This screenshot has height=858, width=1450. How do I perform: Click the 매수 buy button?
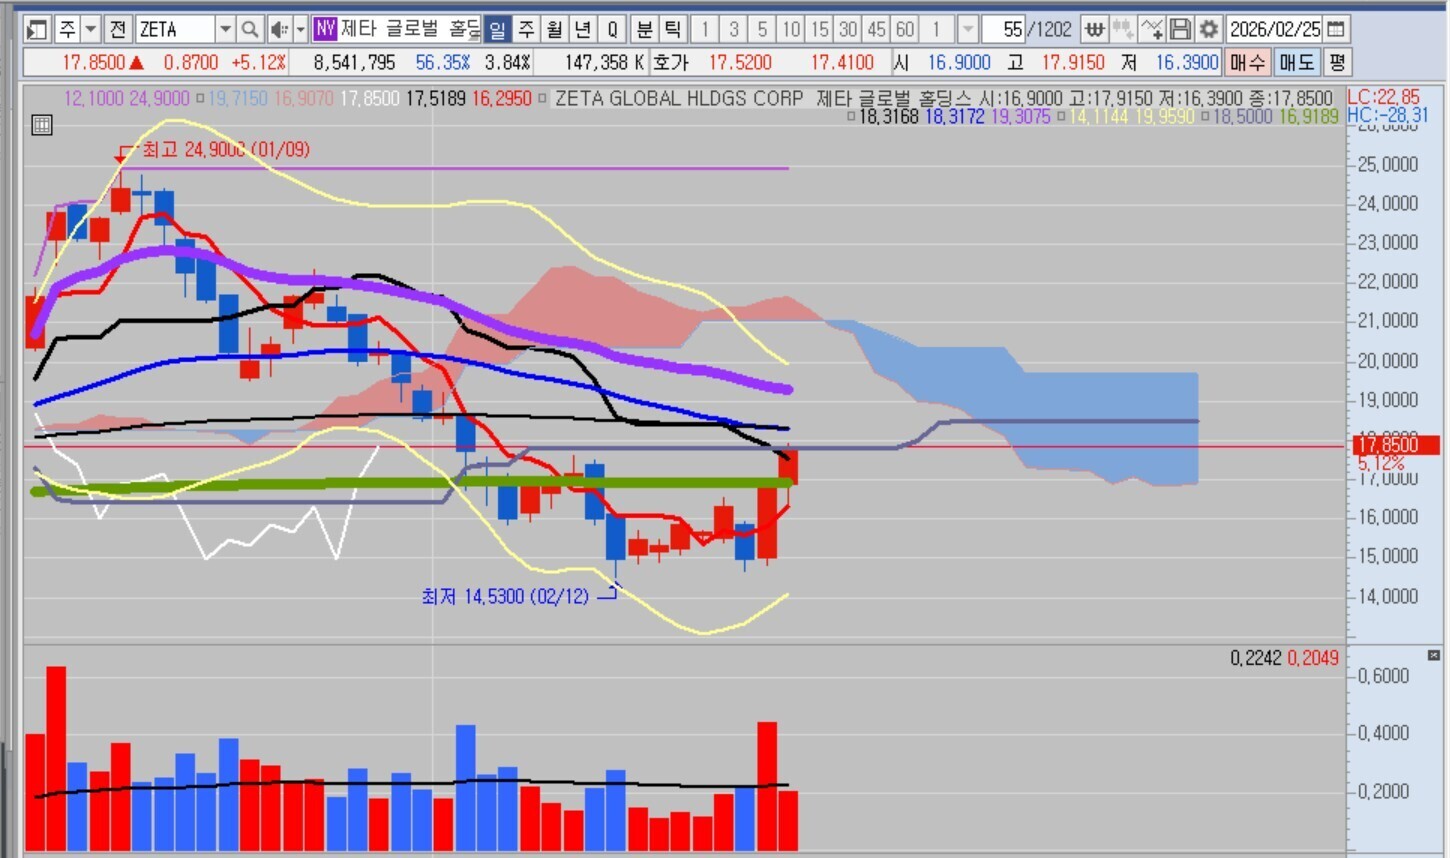(x=1247, y=62)
